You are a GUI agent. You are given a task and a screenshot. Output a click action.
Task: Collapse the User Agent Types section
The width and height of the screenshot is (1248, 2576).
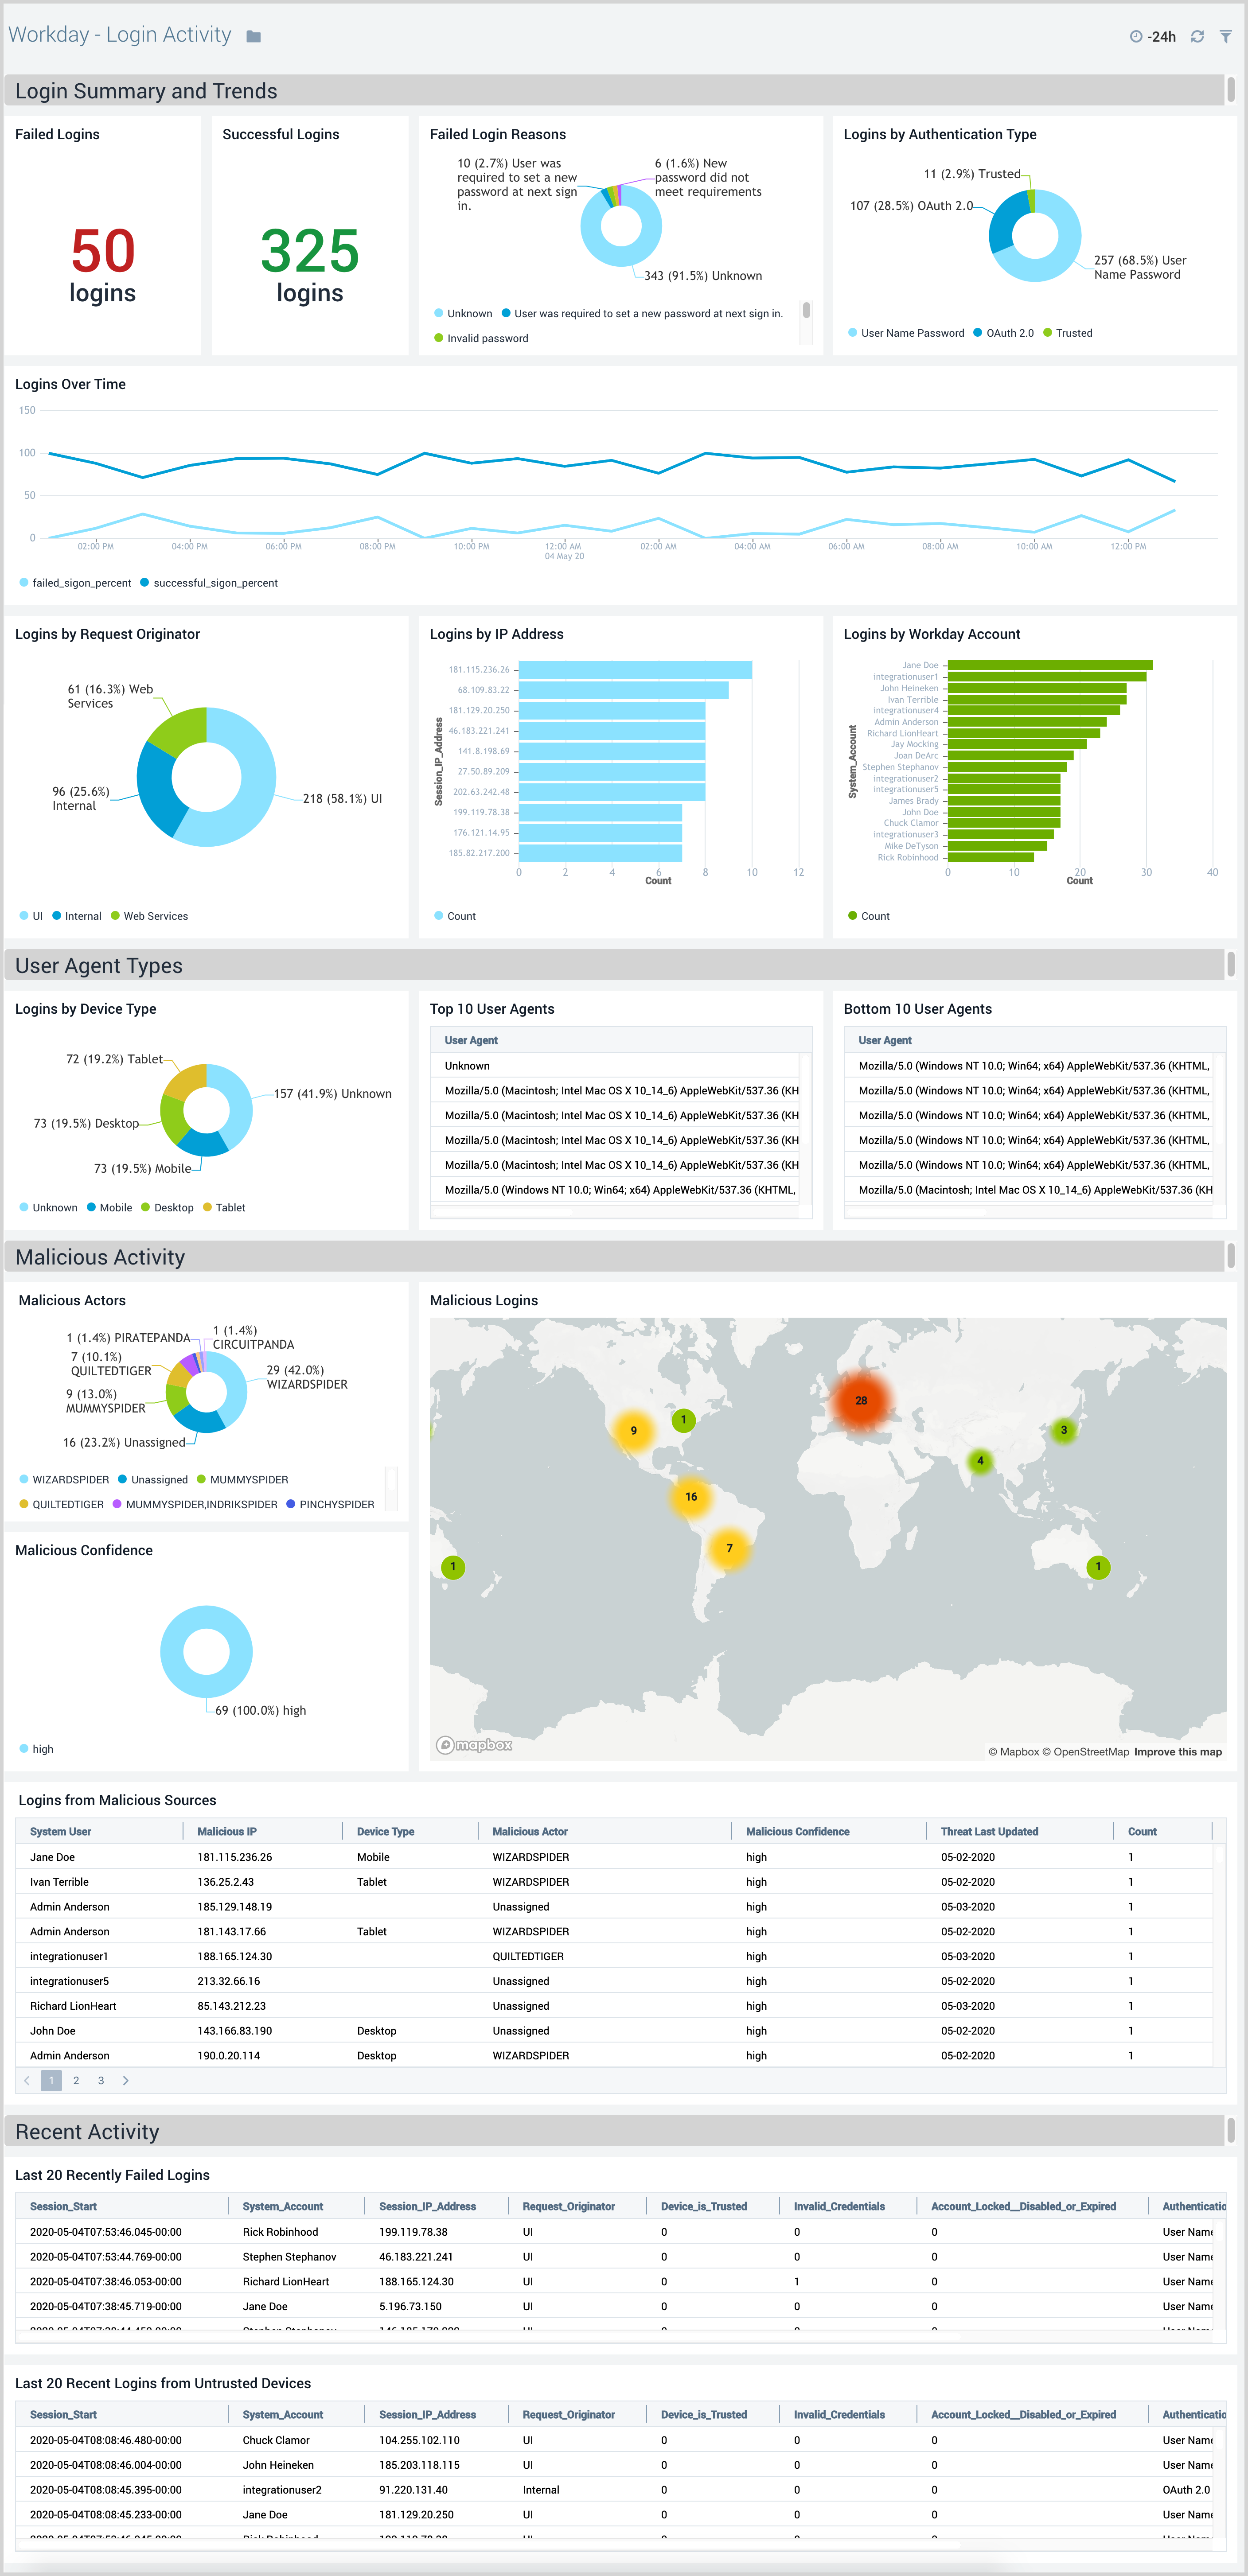point(99,966)
